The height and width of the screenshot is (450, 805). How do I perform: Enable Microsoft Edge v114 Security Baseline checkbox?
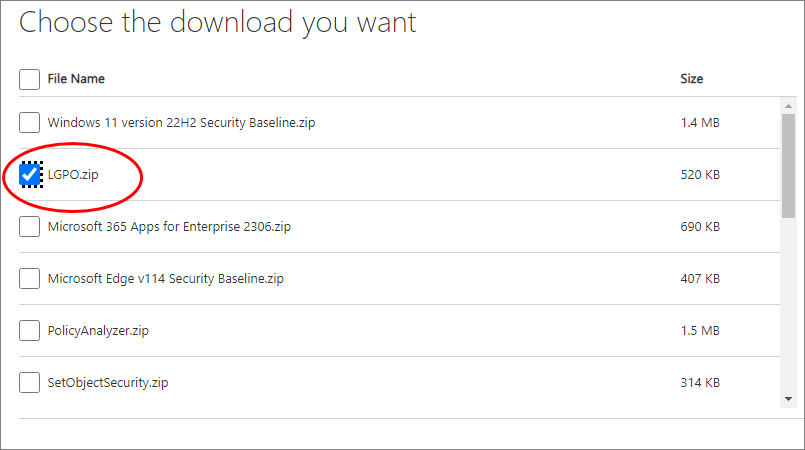29,279
